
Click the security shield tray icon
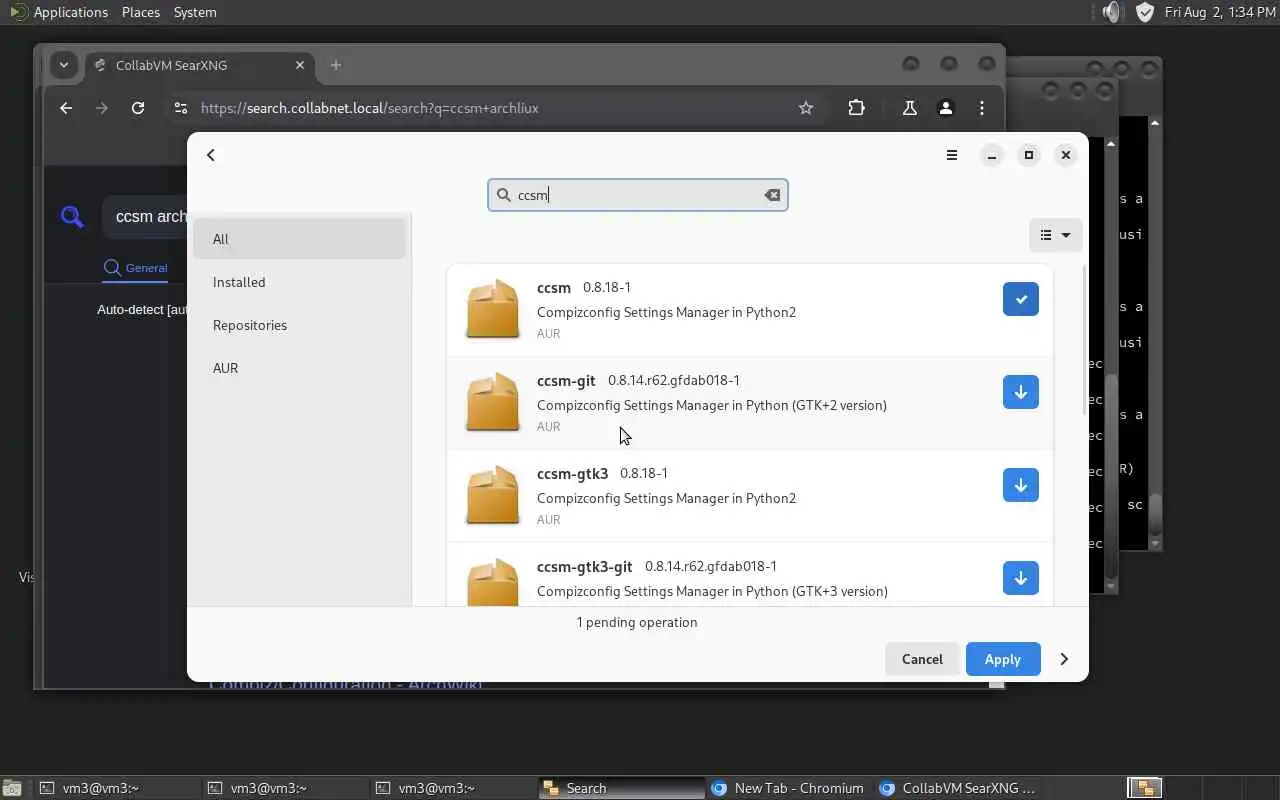(1145, 12)
